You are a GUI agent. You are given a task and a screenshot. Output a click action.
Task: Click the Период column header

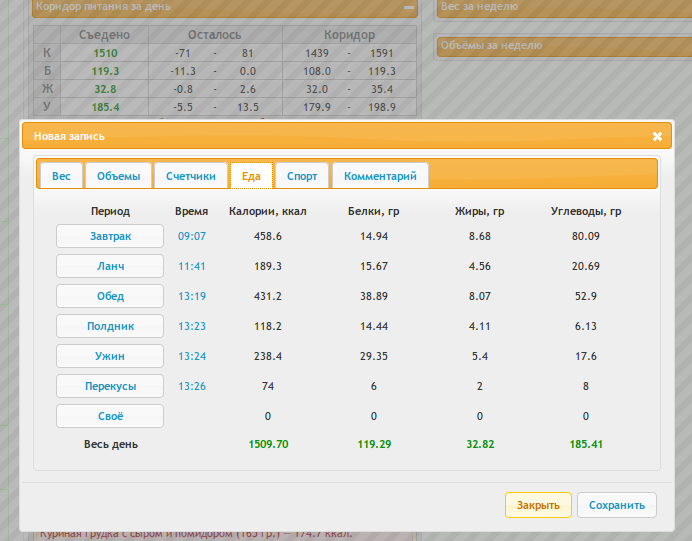[x=110, y=211]
